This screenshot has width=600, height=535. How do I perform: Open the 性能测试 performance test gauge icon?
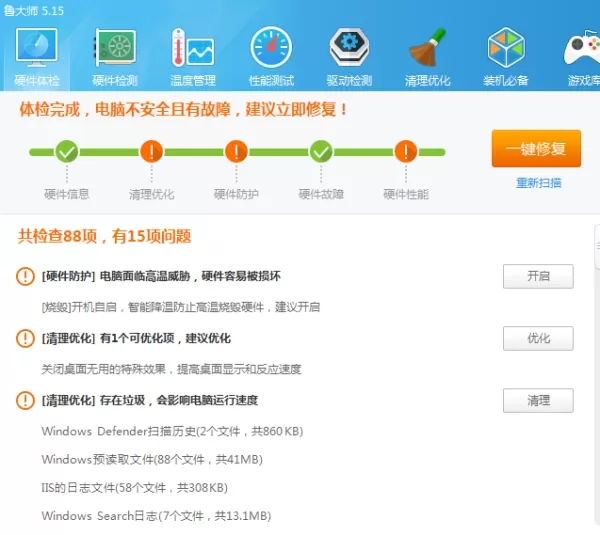271,47
